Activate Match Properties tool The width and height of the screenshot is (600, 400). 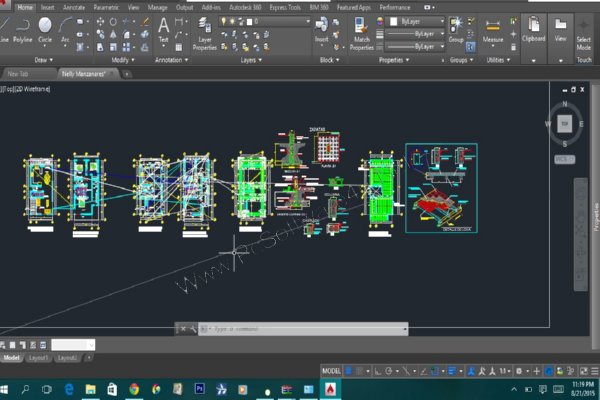click(362, 34)
